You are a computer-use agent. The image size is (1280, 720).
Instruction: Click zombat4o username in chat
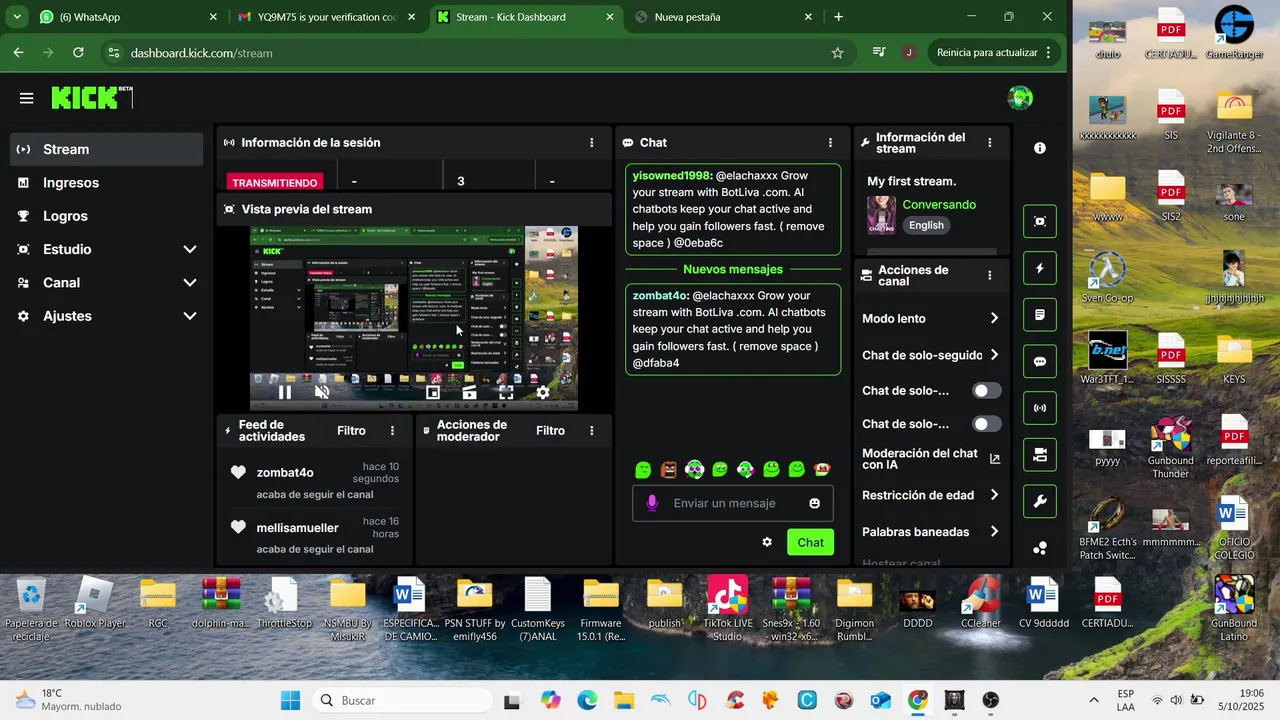[x=660, y=296]
